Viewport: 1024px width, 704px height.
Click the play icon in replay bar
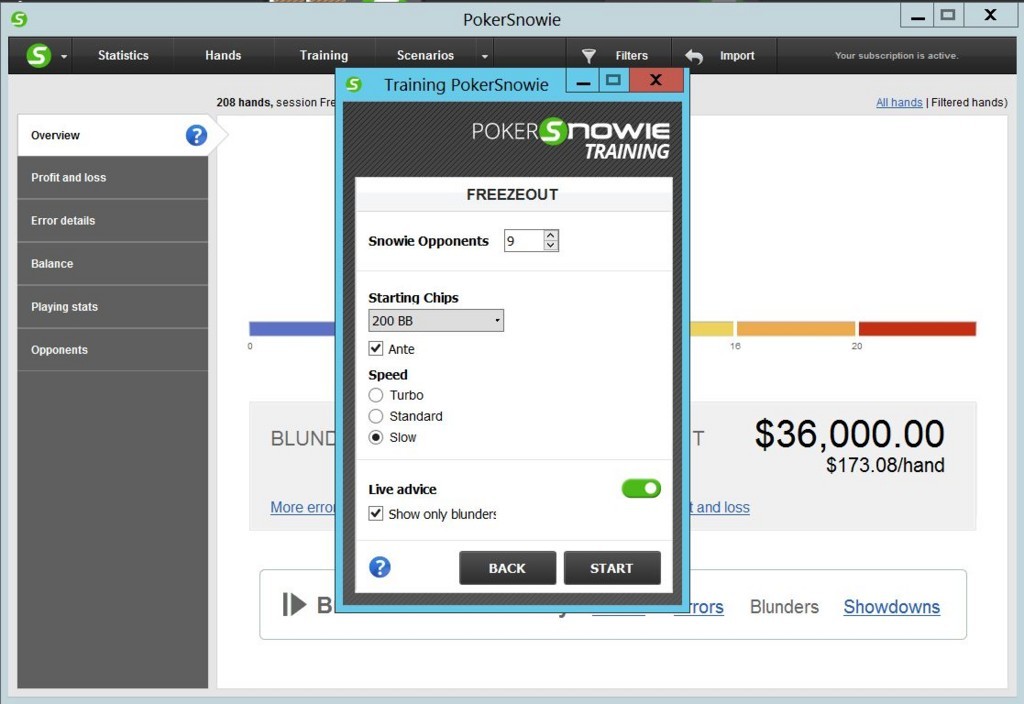coord(294,604)
